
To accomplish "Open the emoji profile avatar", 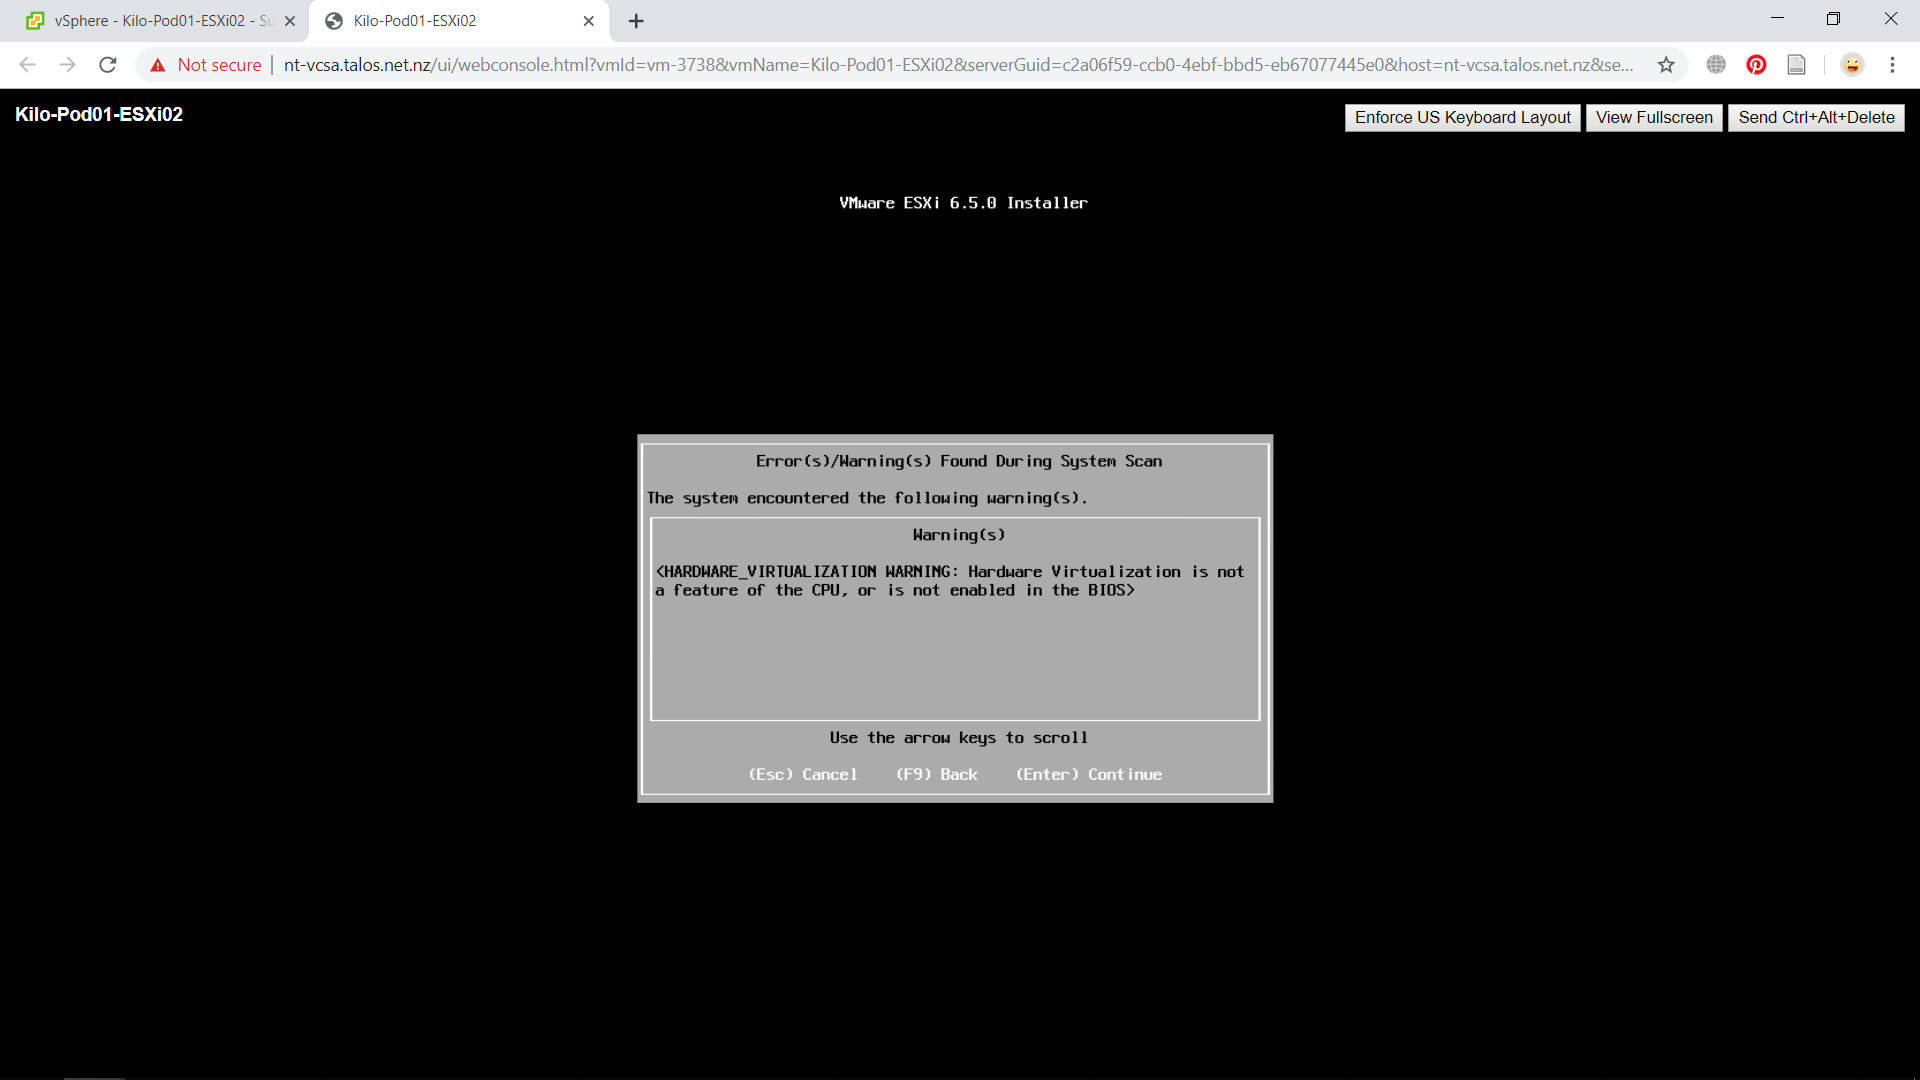I will coord(1852,65).
